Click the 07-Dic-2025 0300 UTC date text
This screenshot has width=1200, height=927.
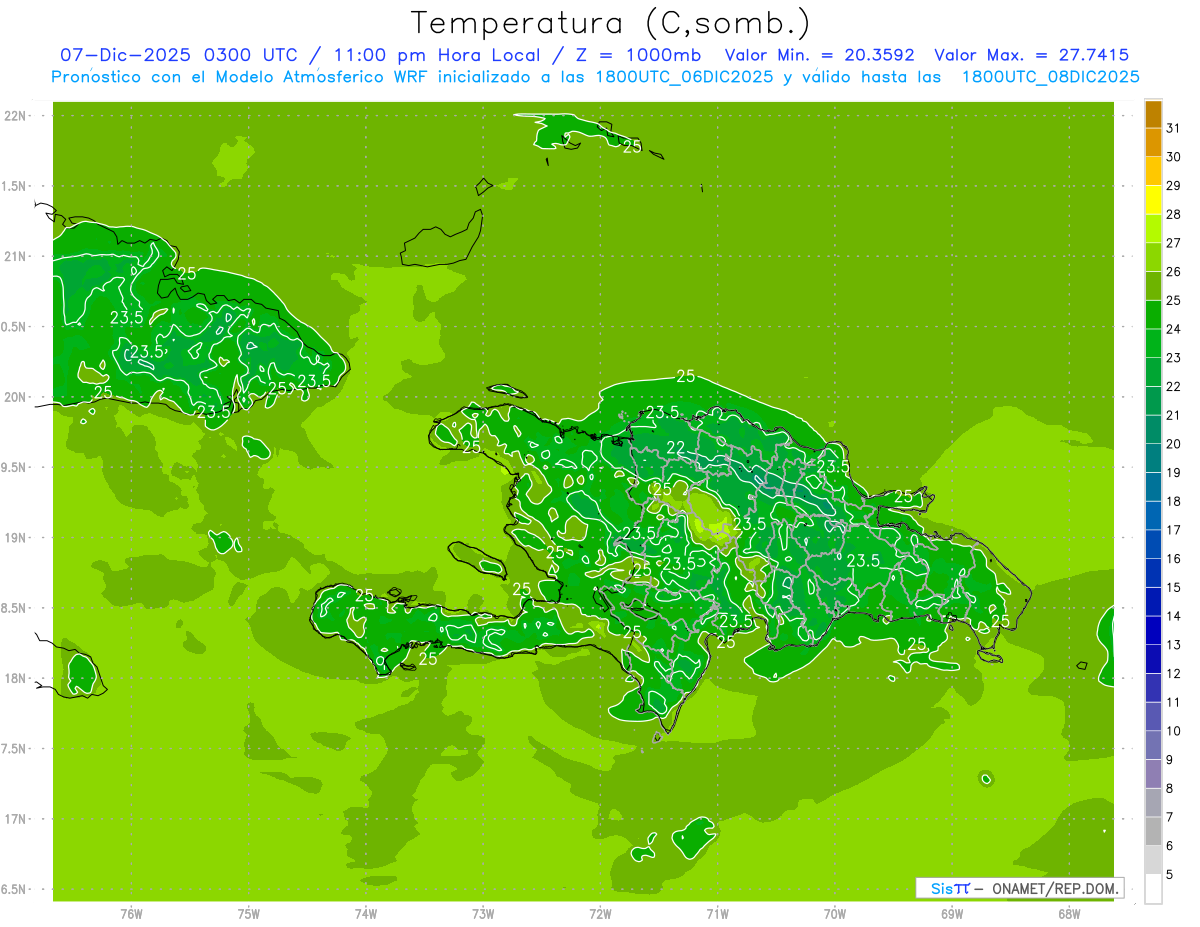178,55
